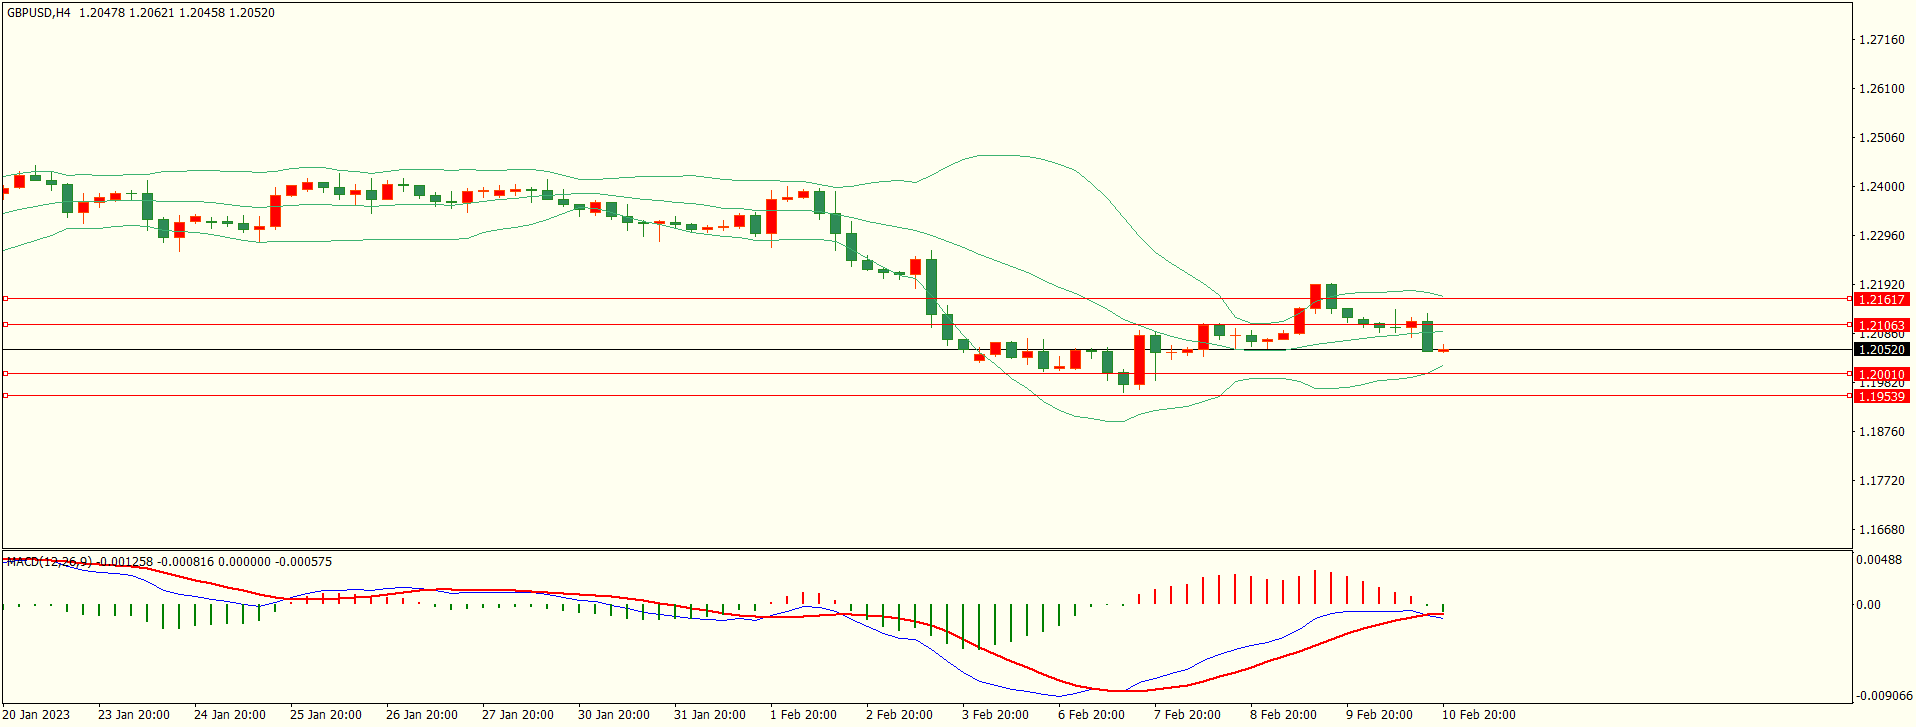
Task: Click the 2 Feb 20:00 time label
Action: coord(900,714)
